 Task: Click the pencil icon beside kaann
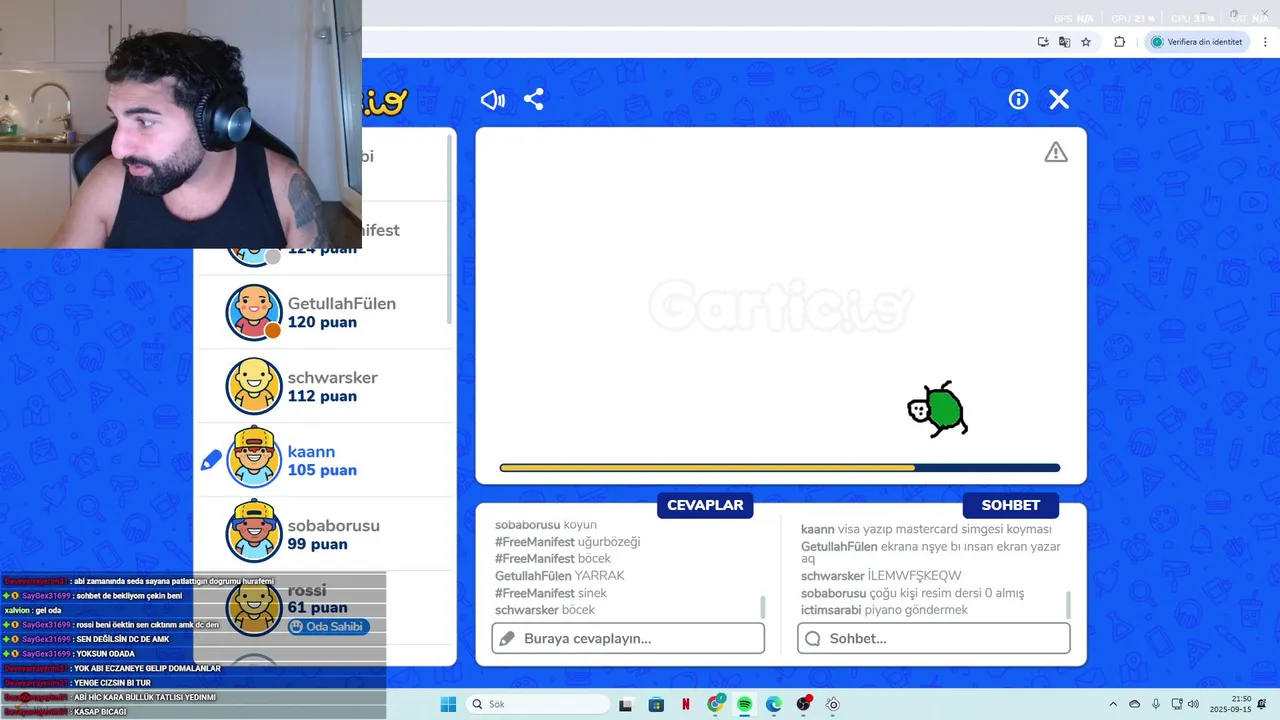pos(211,460)
